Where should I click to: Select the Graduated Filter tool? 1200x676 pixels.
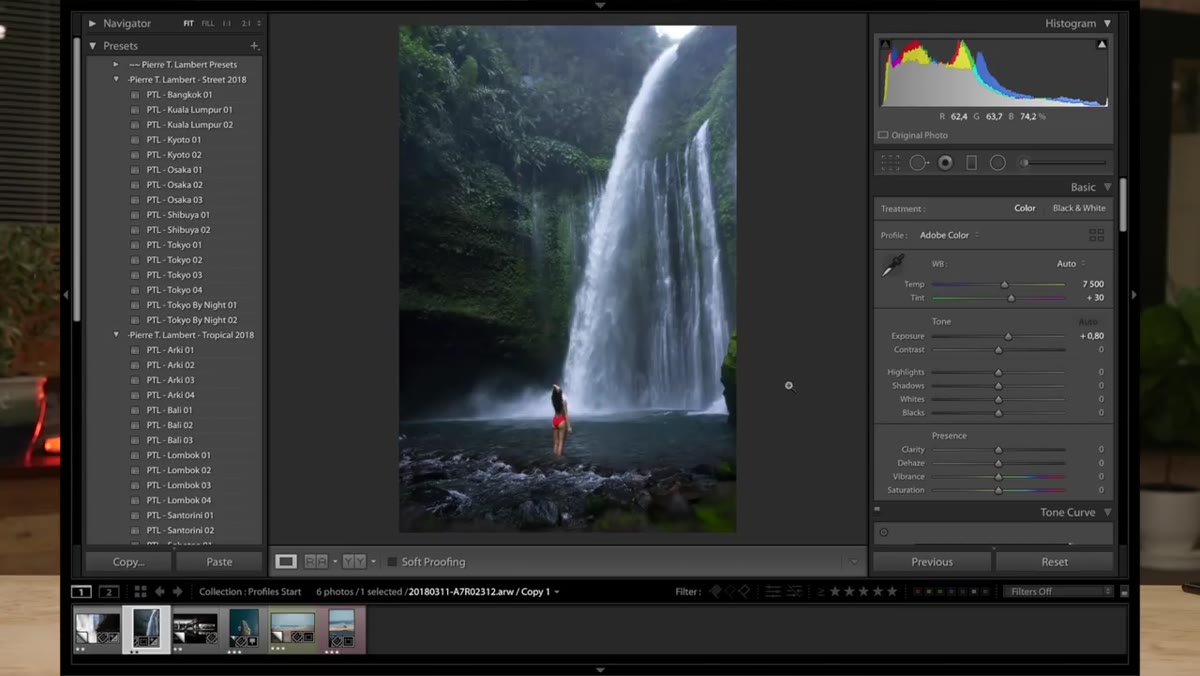pyautogui.click(x=971, y=163)
